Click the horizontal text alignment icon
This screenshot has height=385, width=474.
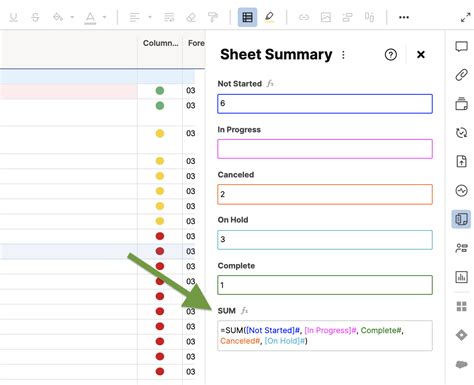(135, 17)
